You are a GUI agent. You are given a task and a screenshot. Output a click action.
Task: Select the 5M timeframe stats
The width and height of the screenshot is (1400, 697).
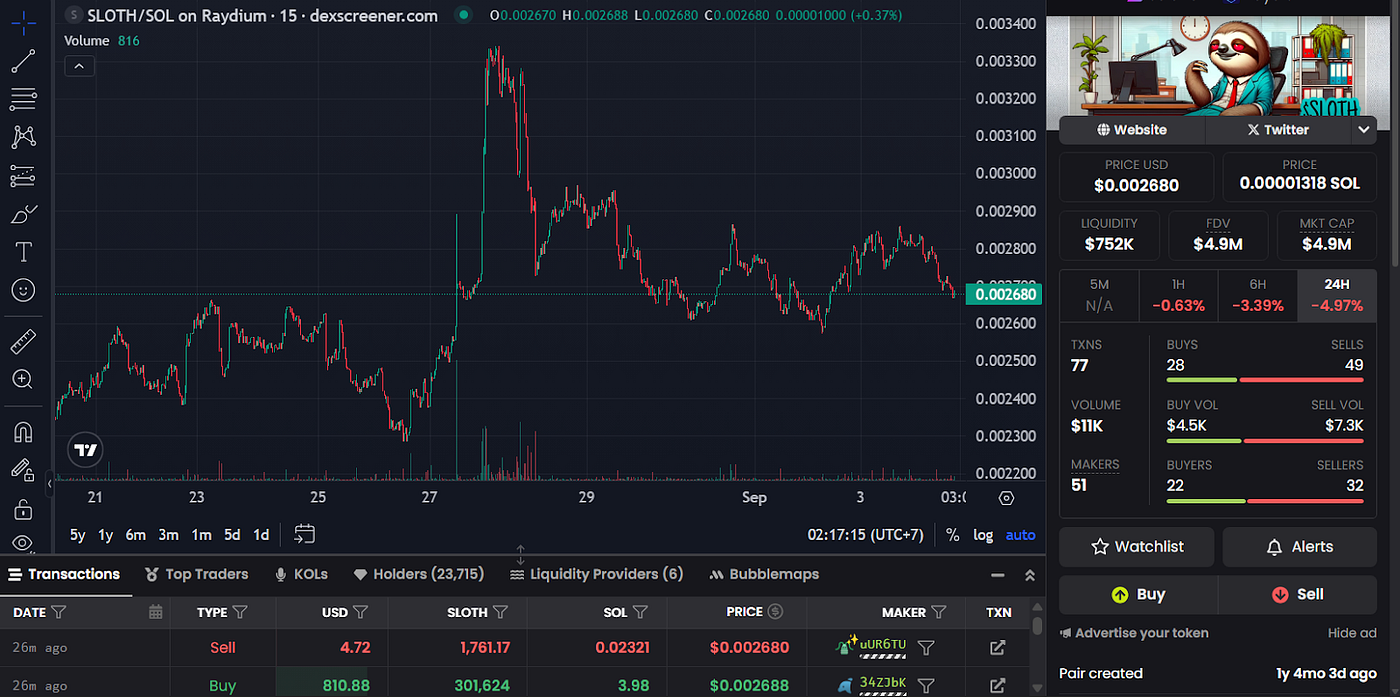(1099, 296)
